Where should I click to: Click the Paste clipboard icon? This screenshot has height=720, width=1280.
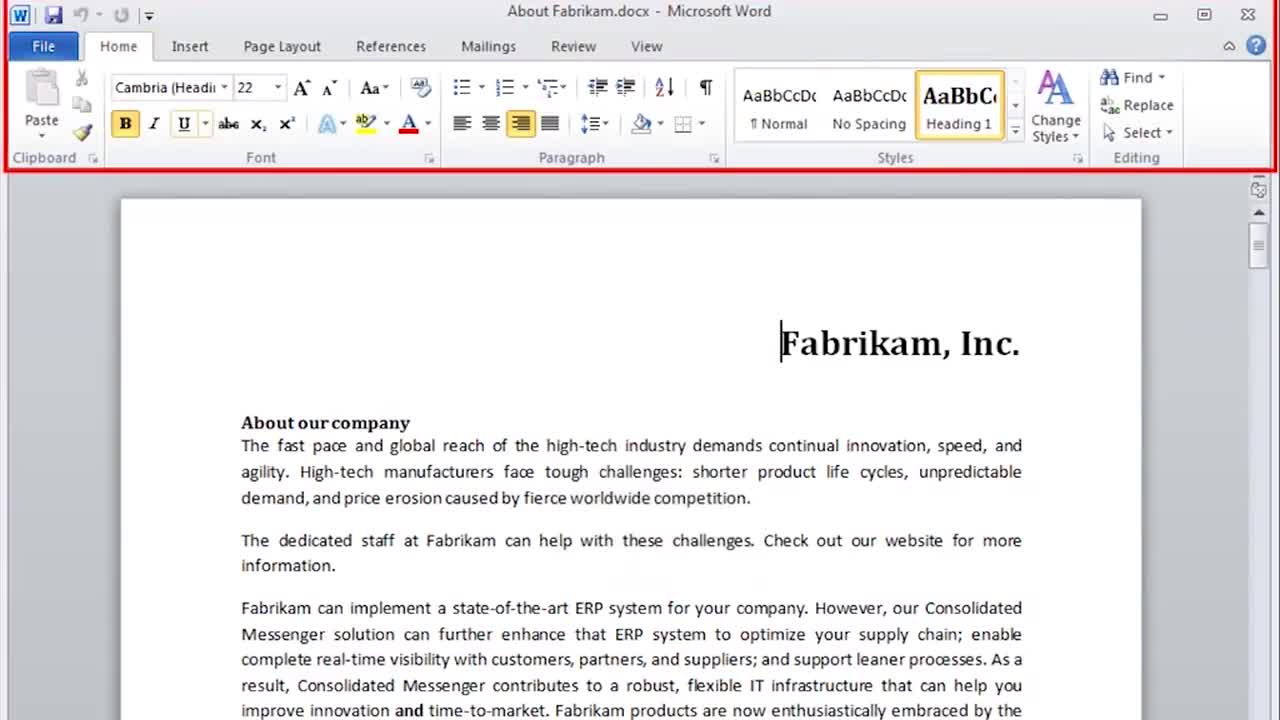(42, 89)
